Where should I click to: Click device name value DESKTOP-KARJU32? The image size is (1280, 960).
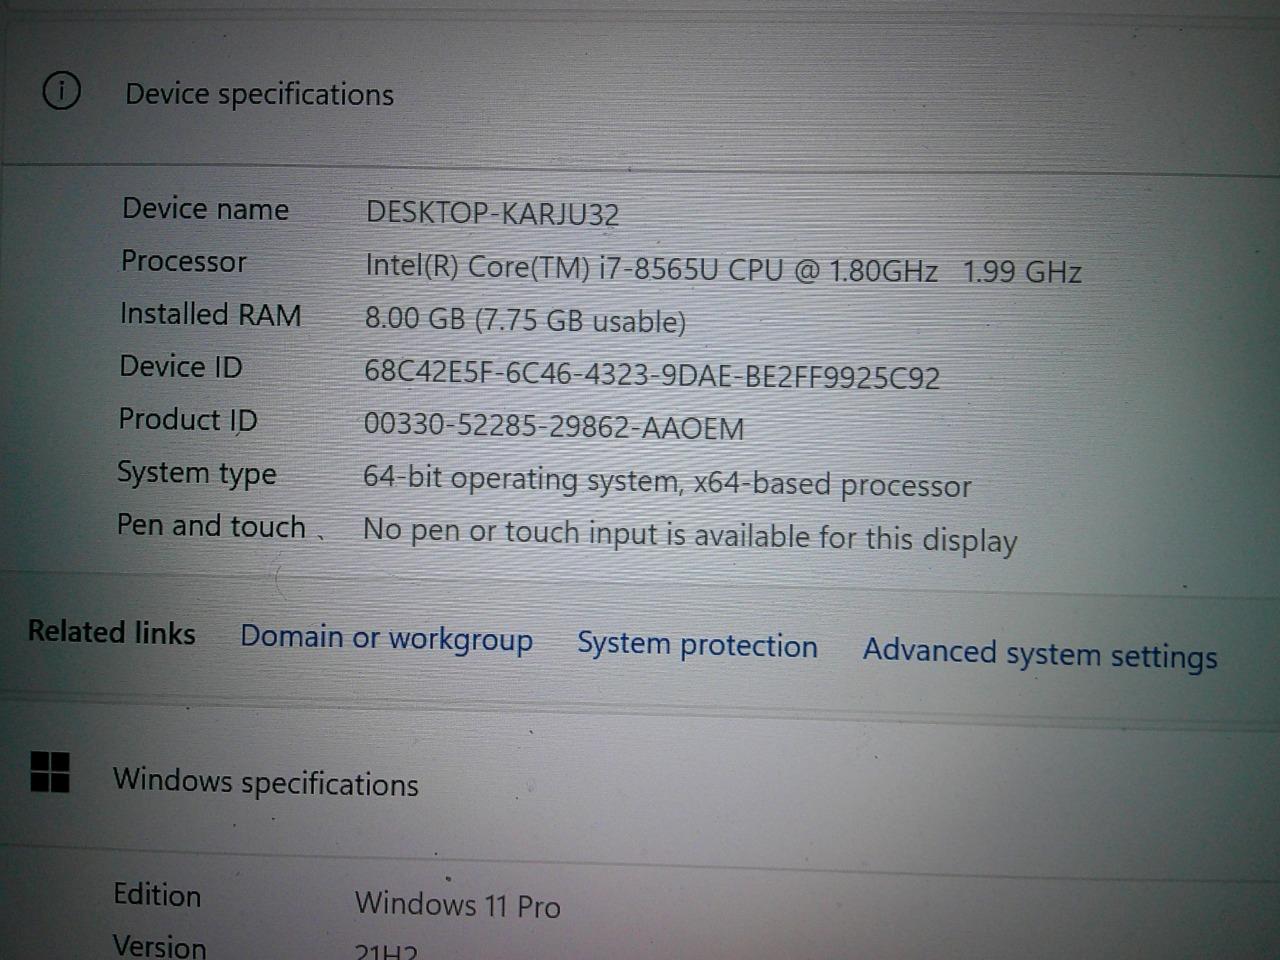tap(492, 213)
